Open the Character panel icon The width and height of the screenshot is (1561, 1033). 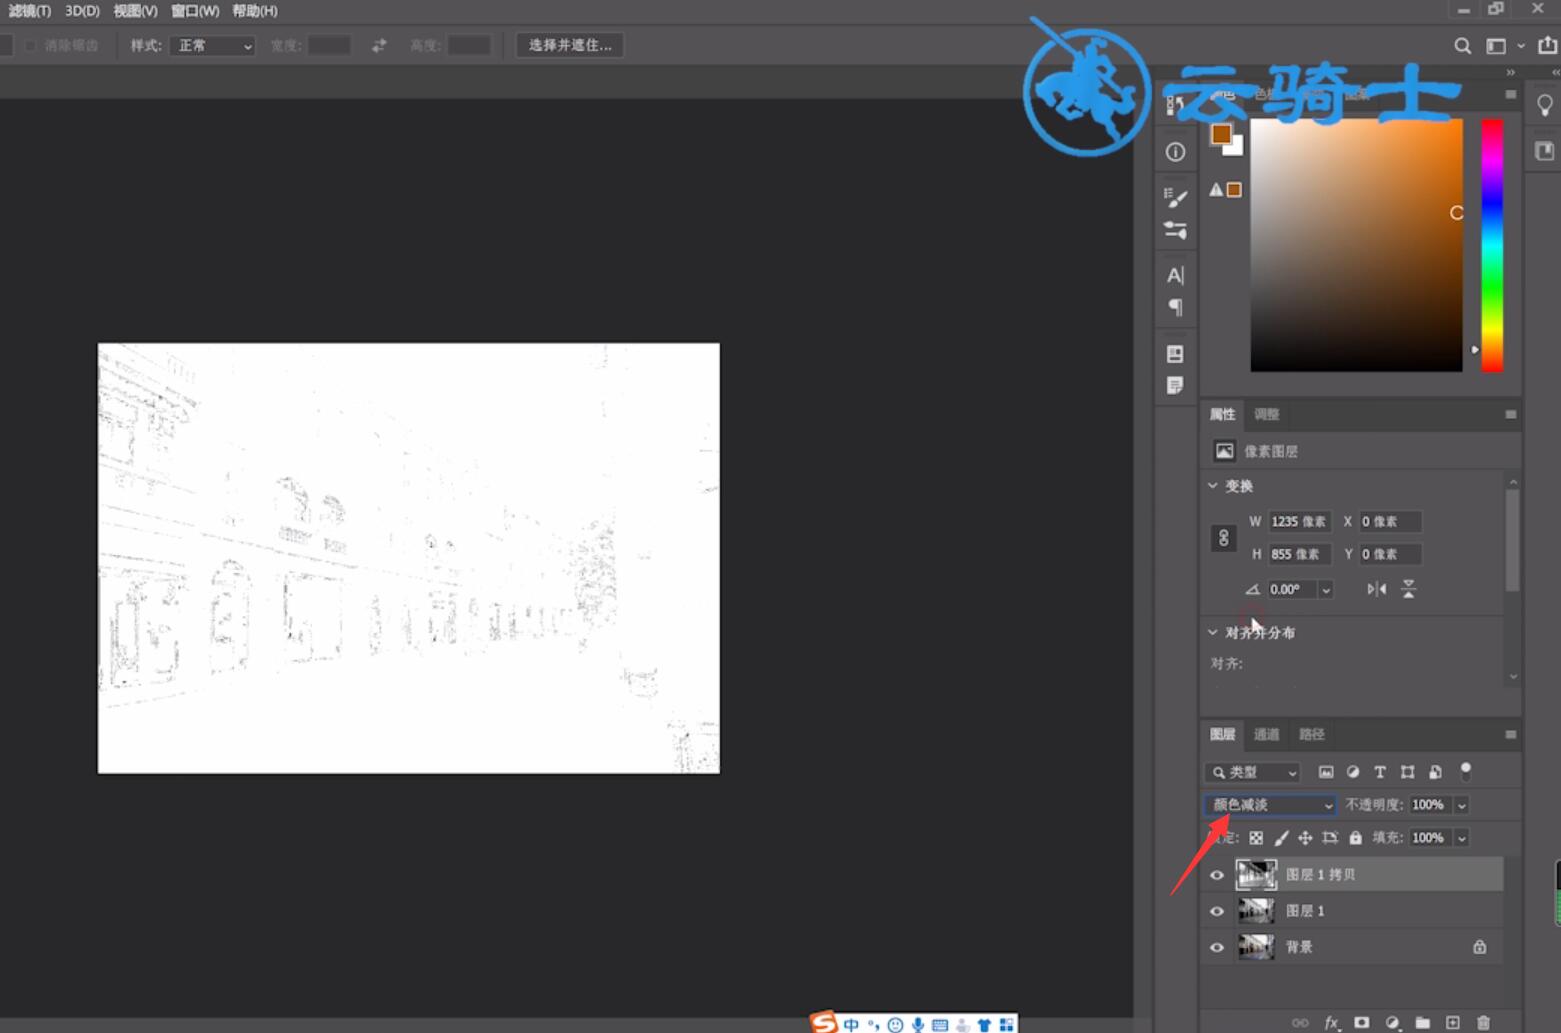[1175, 275]
